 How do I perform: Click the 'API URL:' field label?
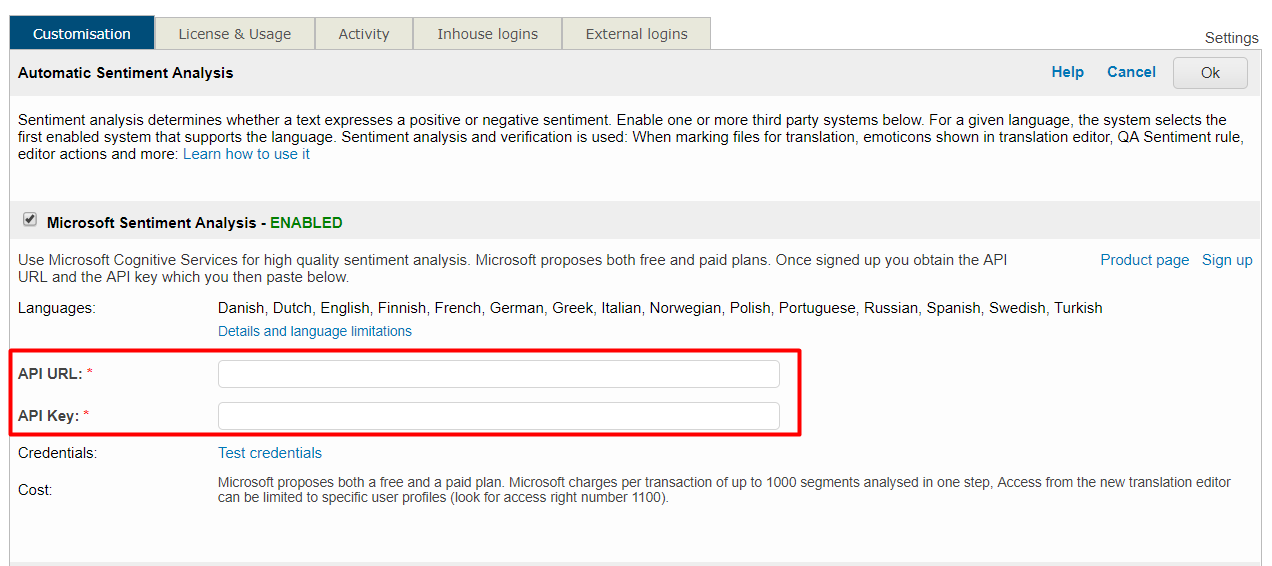click(x=50, y=373)
